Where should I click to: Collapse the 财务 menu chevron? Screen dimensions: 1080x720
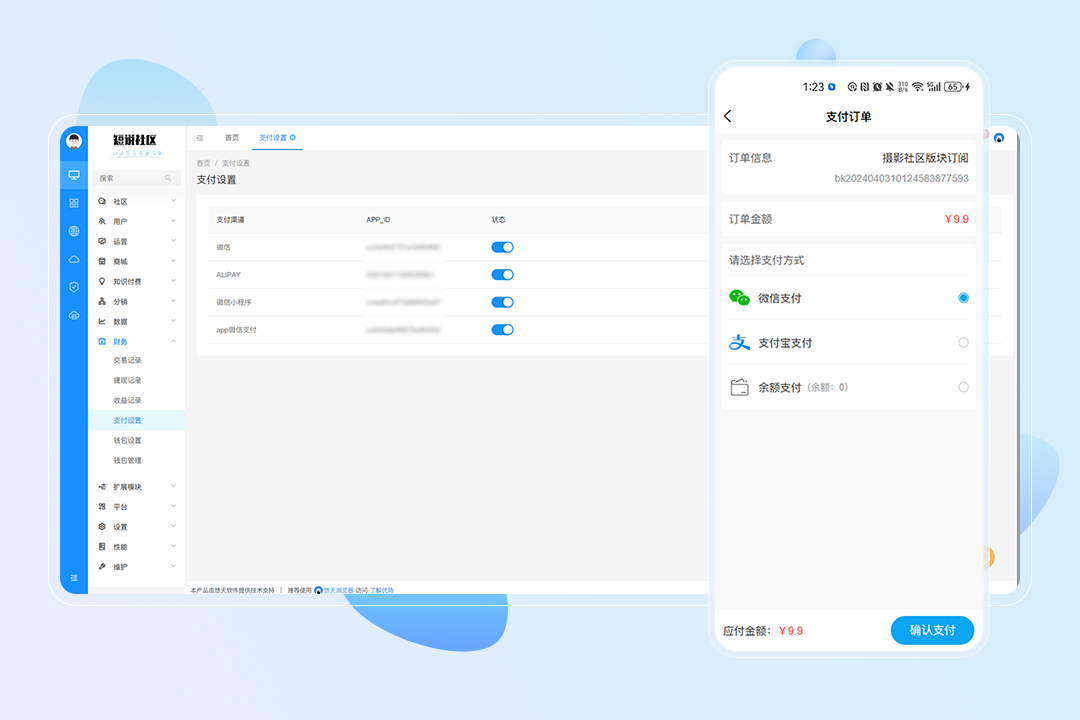(x=174, y=341)
